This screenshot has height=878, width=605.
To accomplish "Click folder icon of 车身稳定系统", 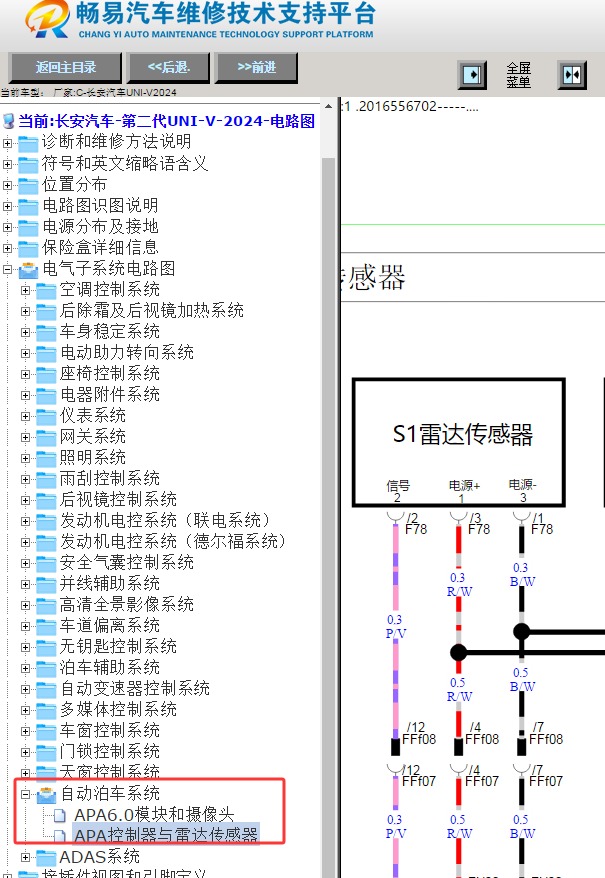I will 46,332.
